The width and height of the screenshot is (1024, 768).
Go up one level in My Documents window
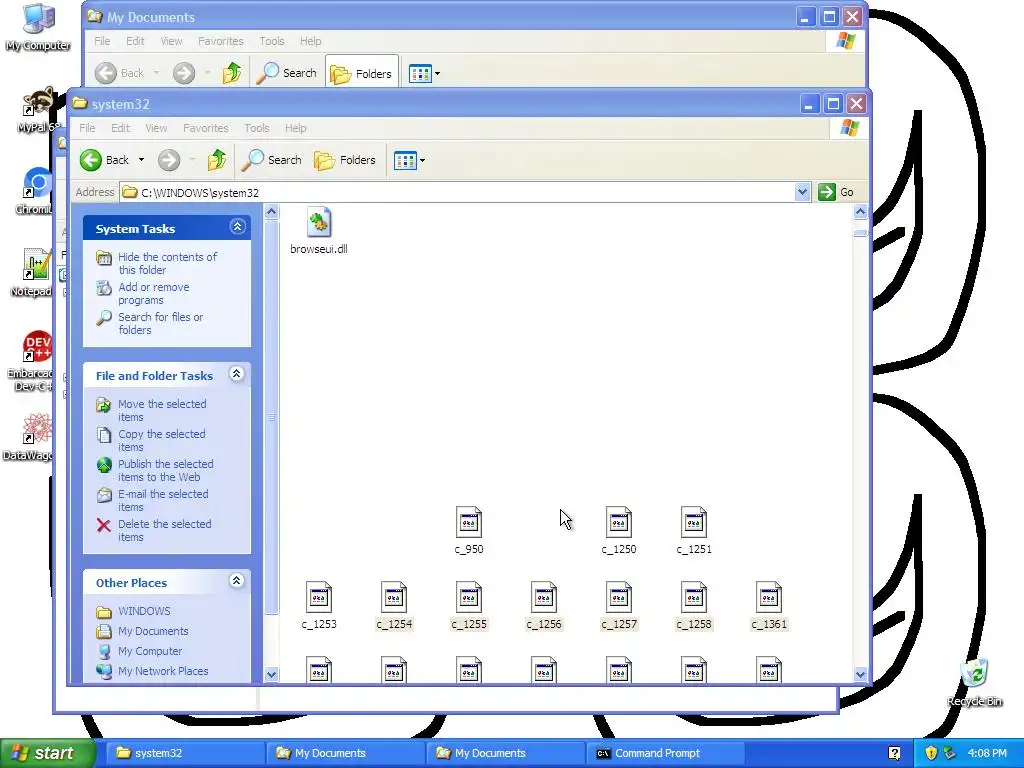pyautogui.click(x=232, y=73)
